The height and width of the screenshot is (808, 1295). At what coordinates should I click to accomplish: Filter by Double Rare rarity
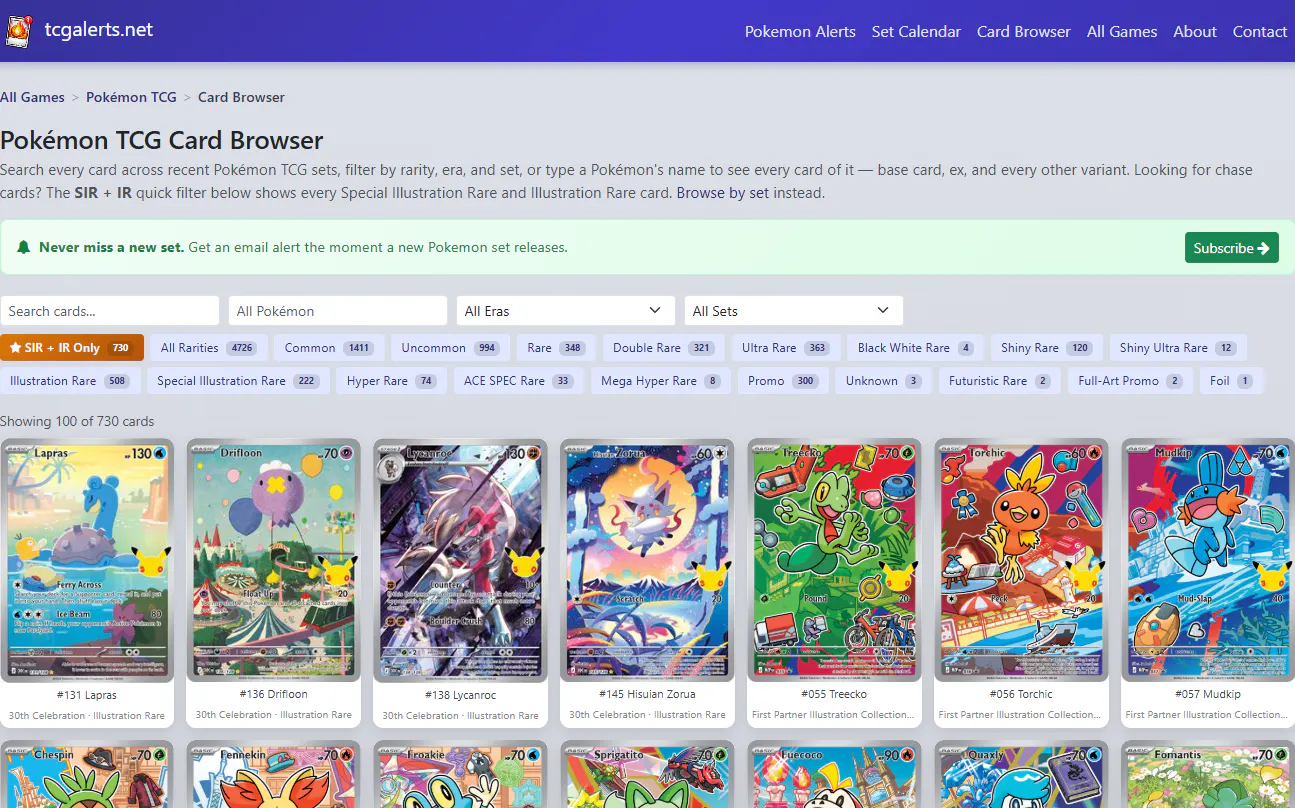point(663,348)
